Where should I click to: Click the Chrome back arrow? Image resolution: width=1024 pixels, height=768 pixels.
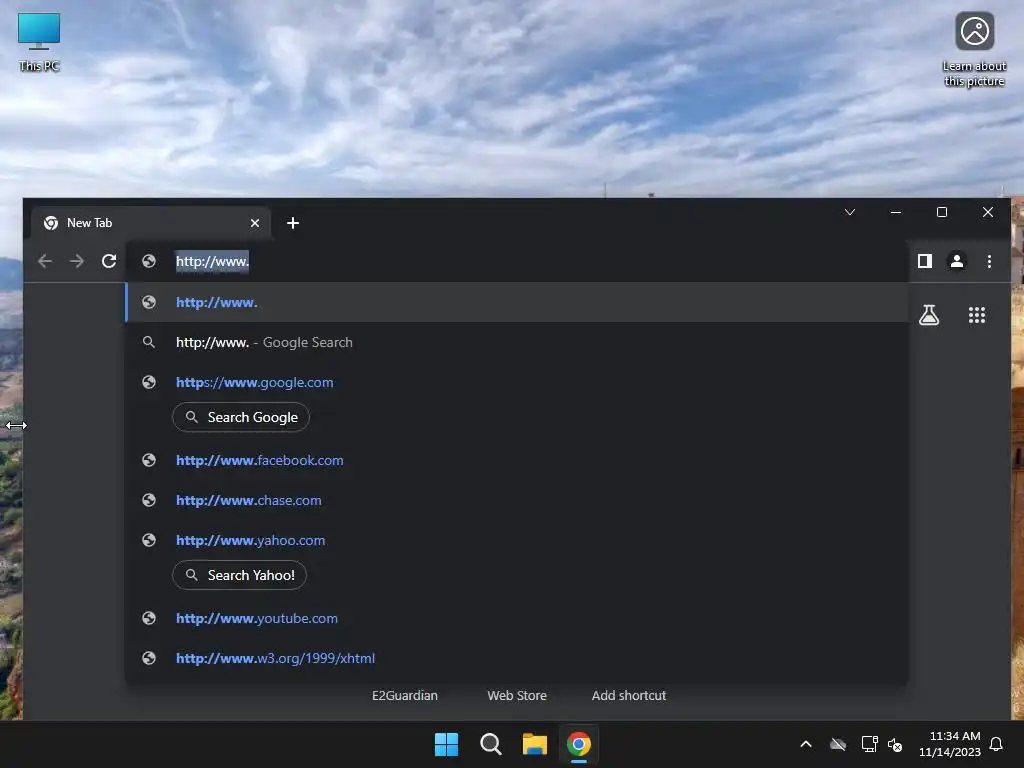pos(45,261)
